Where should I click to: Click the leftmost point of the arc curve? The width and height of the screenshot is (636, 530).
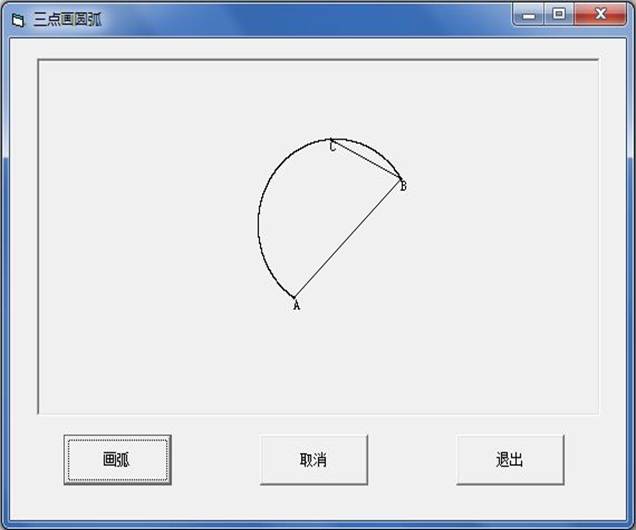[259, 222]
